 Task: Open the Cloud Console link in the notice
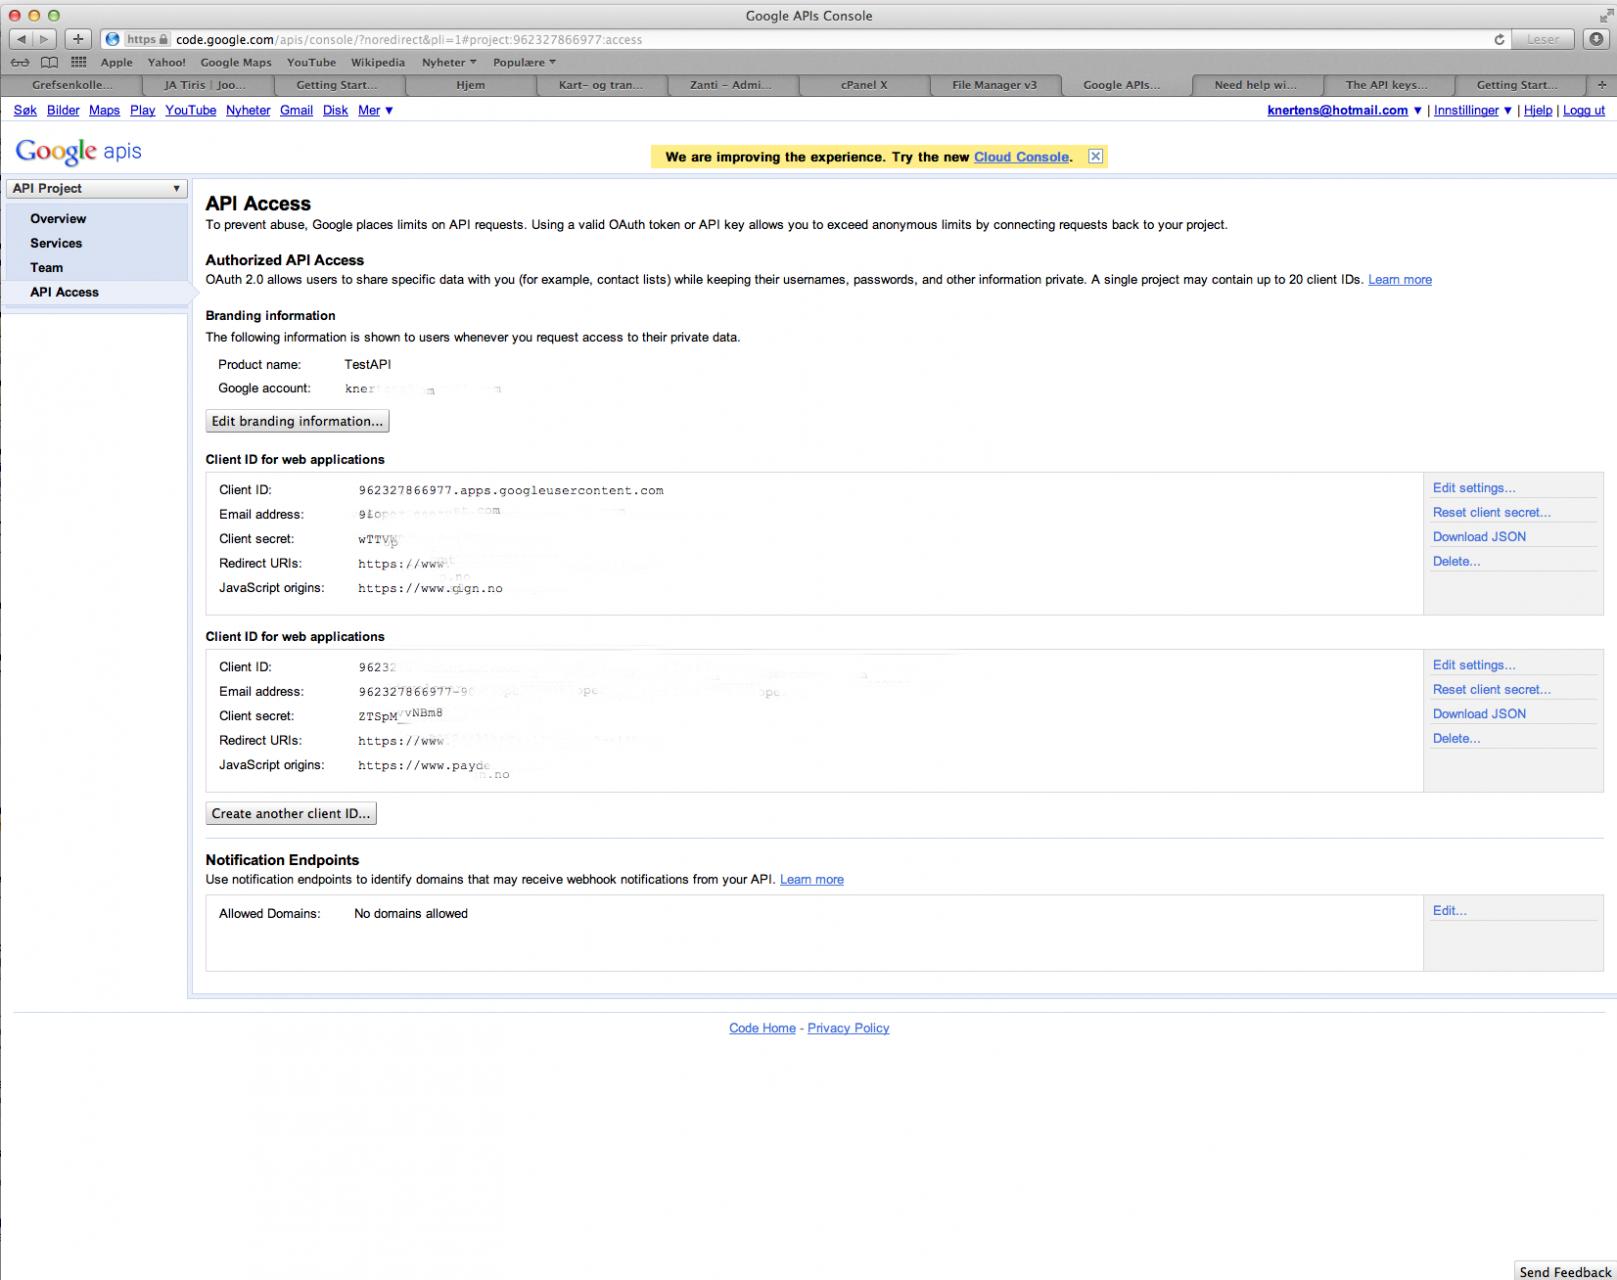click(x=1021, y=157)
